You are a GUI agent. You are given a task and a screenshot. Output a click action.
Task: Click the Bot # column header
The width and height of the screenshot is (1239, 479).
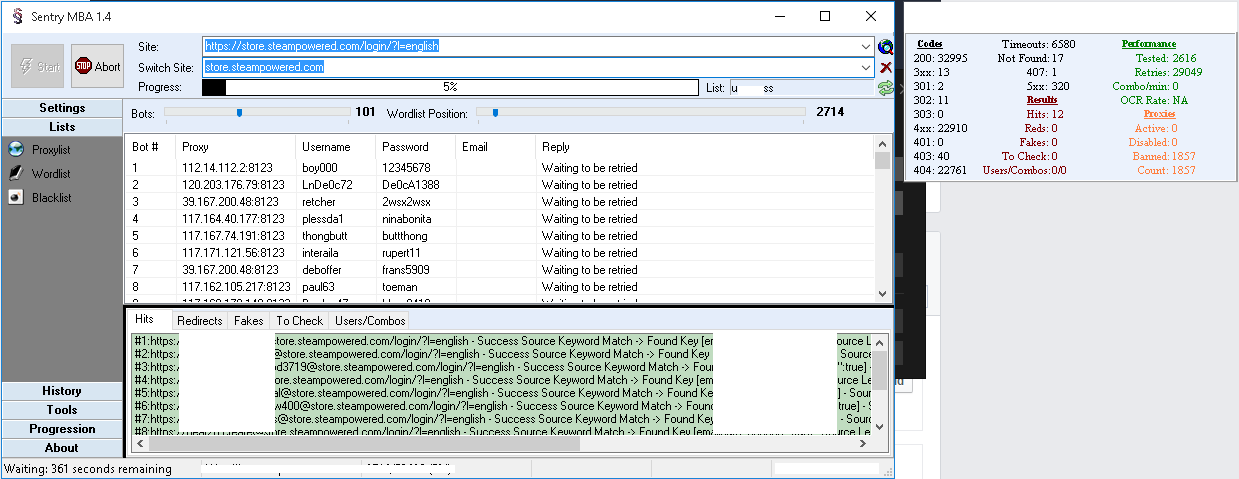[x=150, y=147]
